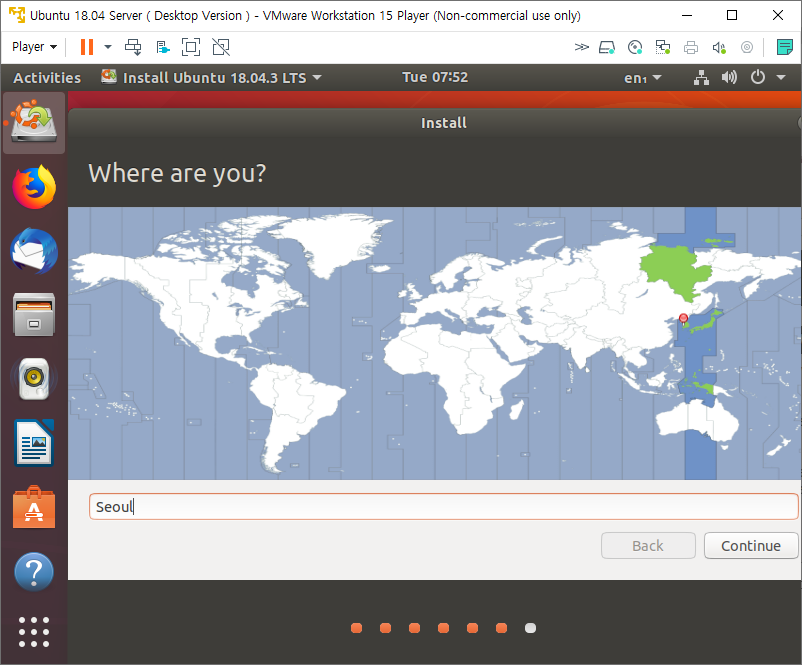802x665 pixels.
Task: Click the volume speaker icon in top bar
Action: (729, 77)
